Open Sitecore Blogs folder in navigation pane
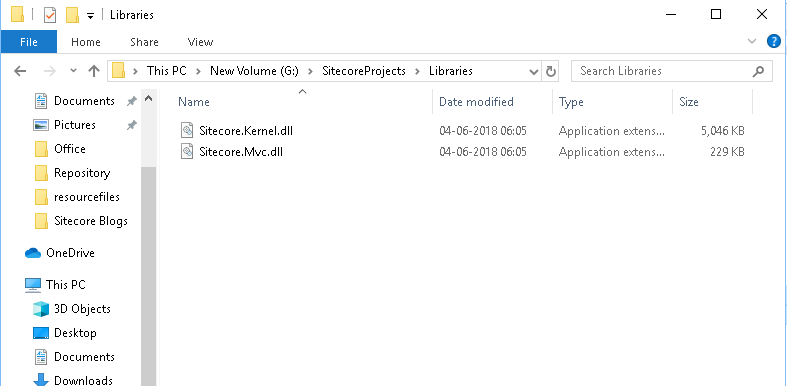Screen dimensions: 787x386 (x=91, y=221)
